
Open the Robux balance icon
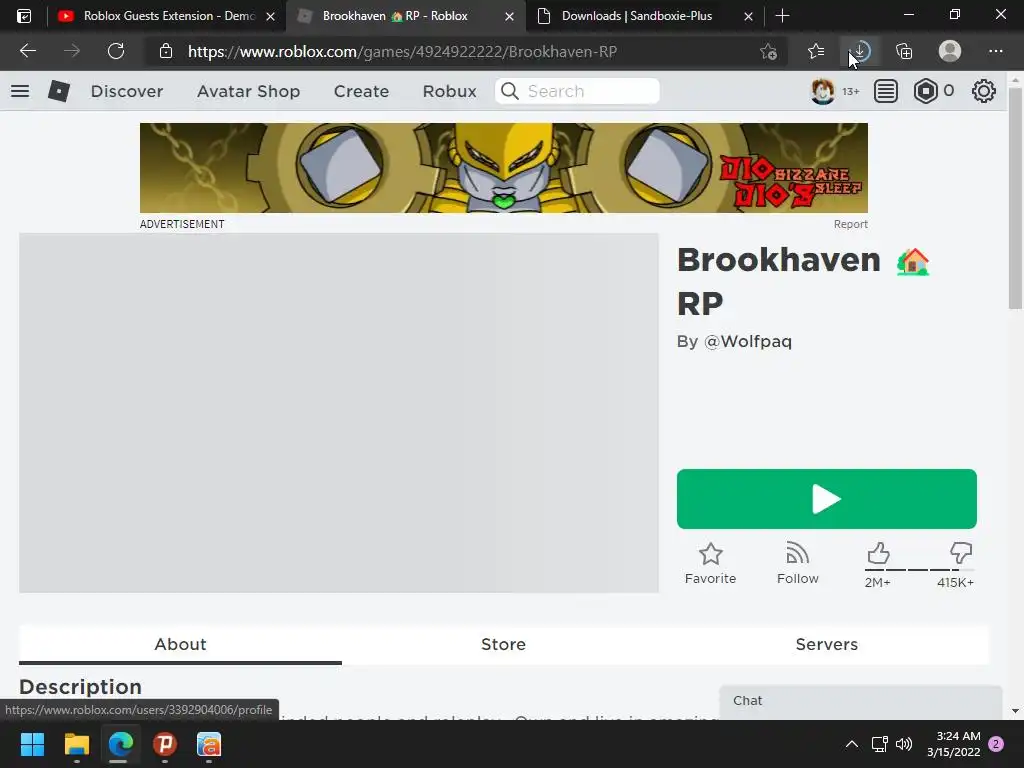pyautogui.click(x=925, y=91)
